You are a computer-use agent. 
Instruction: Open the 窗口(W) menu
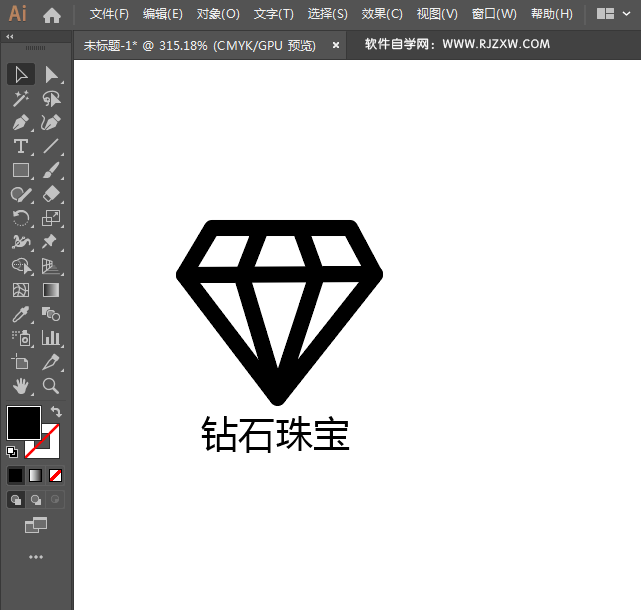point(494,14)
